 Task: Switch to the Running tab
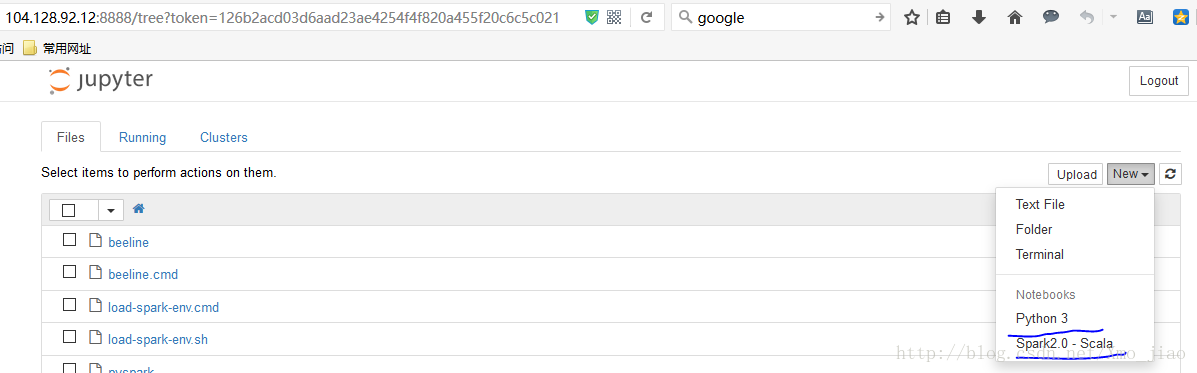(x=143, y=138)
